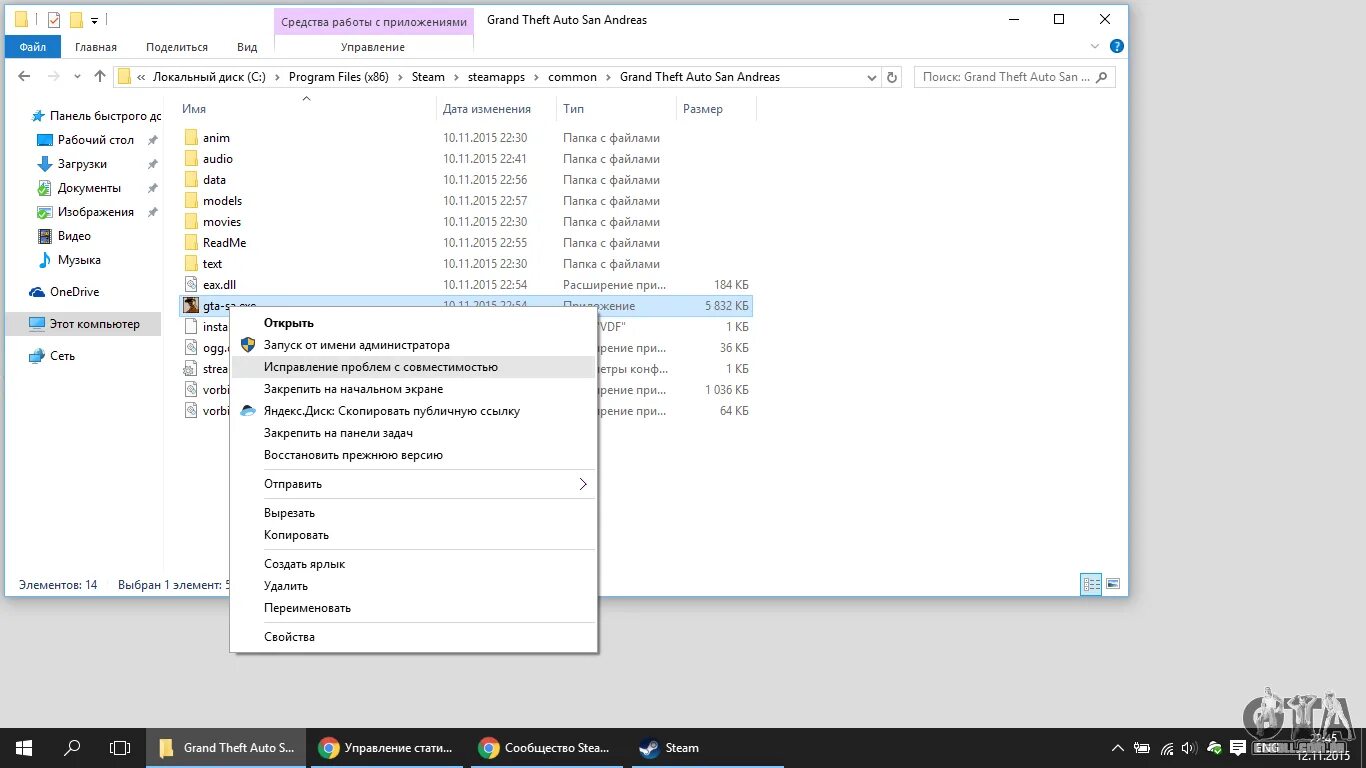Select the movies folder icon
This screenshot has width=1366, height=768.
click(x=191, y=222)
